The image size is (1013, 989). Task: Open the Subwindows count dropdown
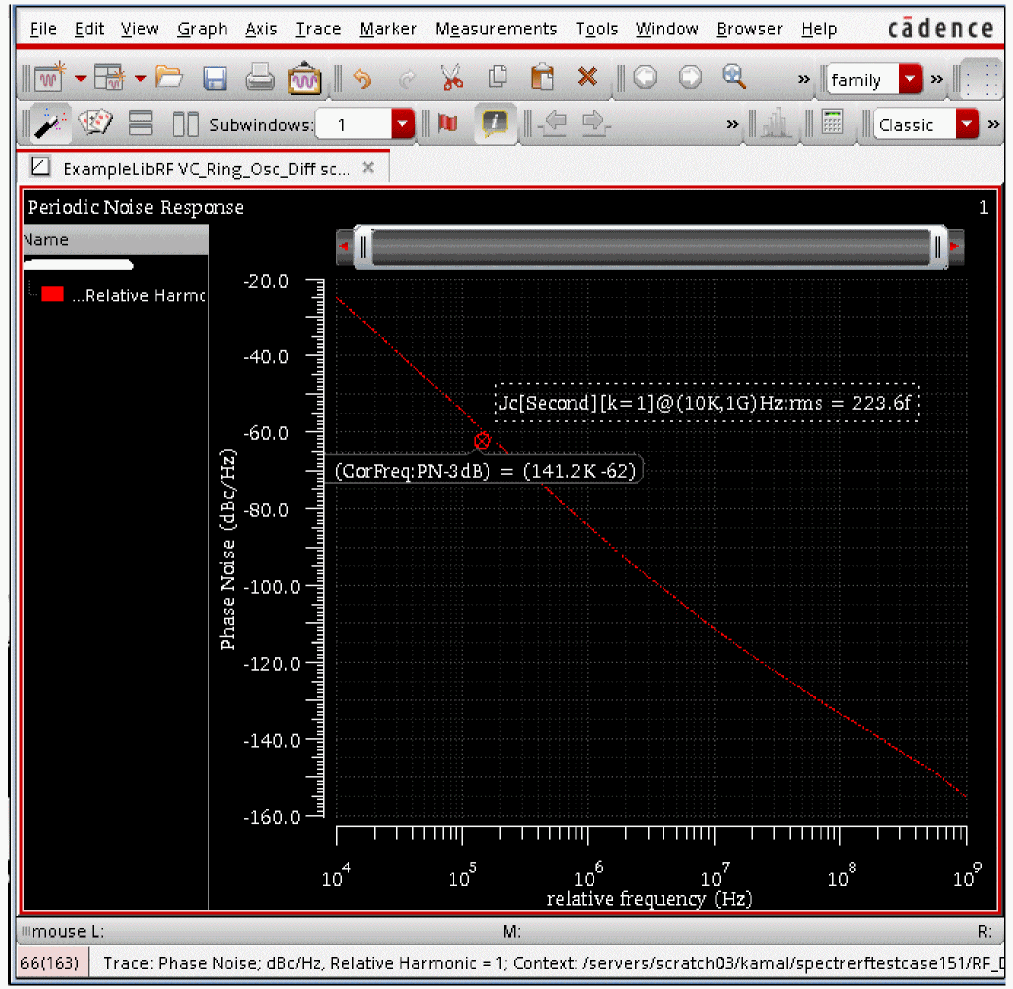coord(402,125)
